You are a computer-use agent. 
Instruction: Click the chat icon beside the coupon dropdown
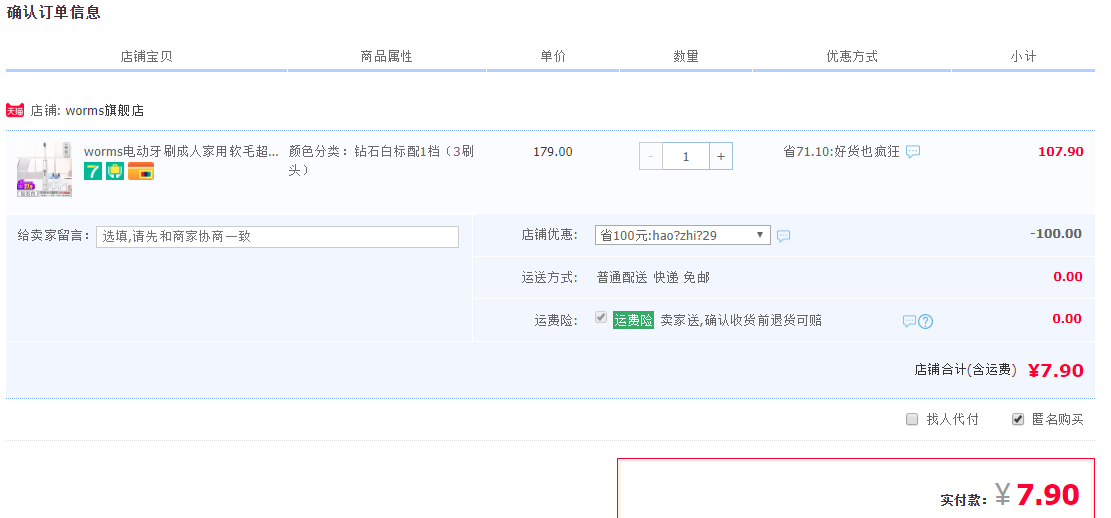click(x=783, y=236)
